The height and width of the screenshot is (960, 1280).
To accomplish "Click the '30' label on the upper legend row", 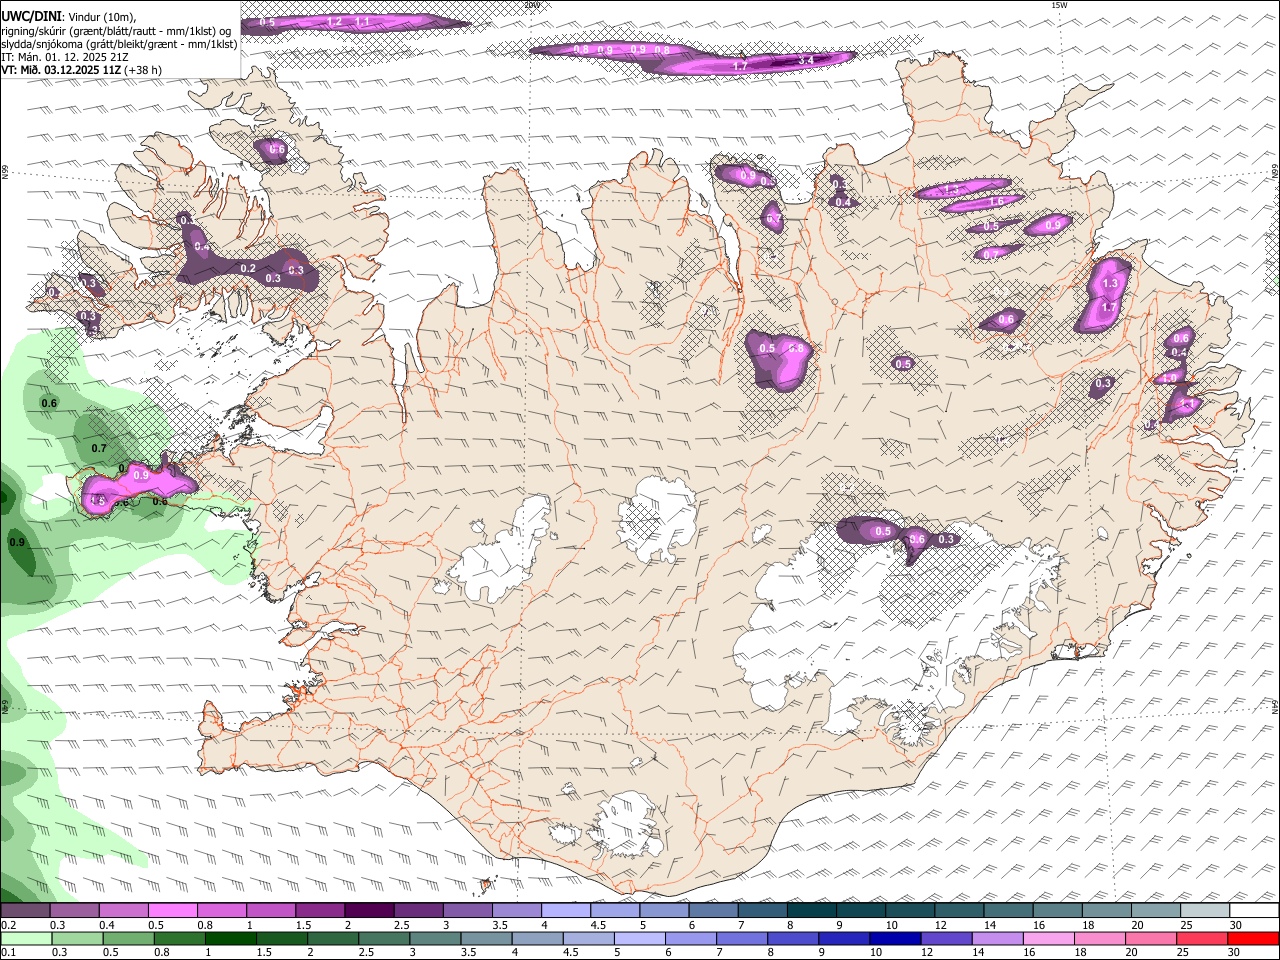I will (1236, 925).
